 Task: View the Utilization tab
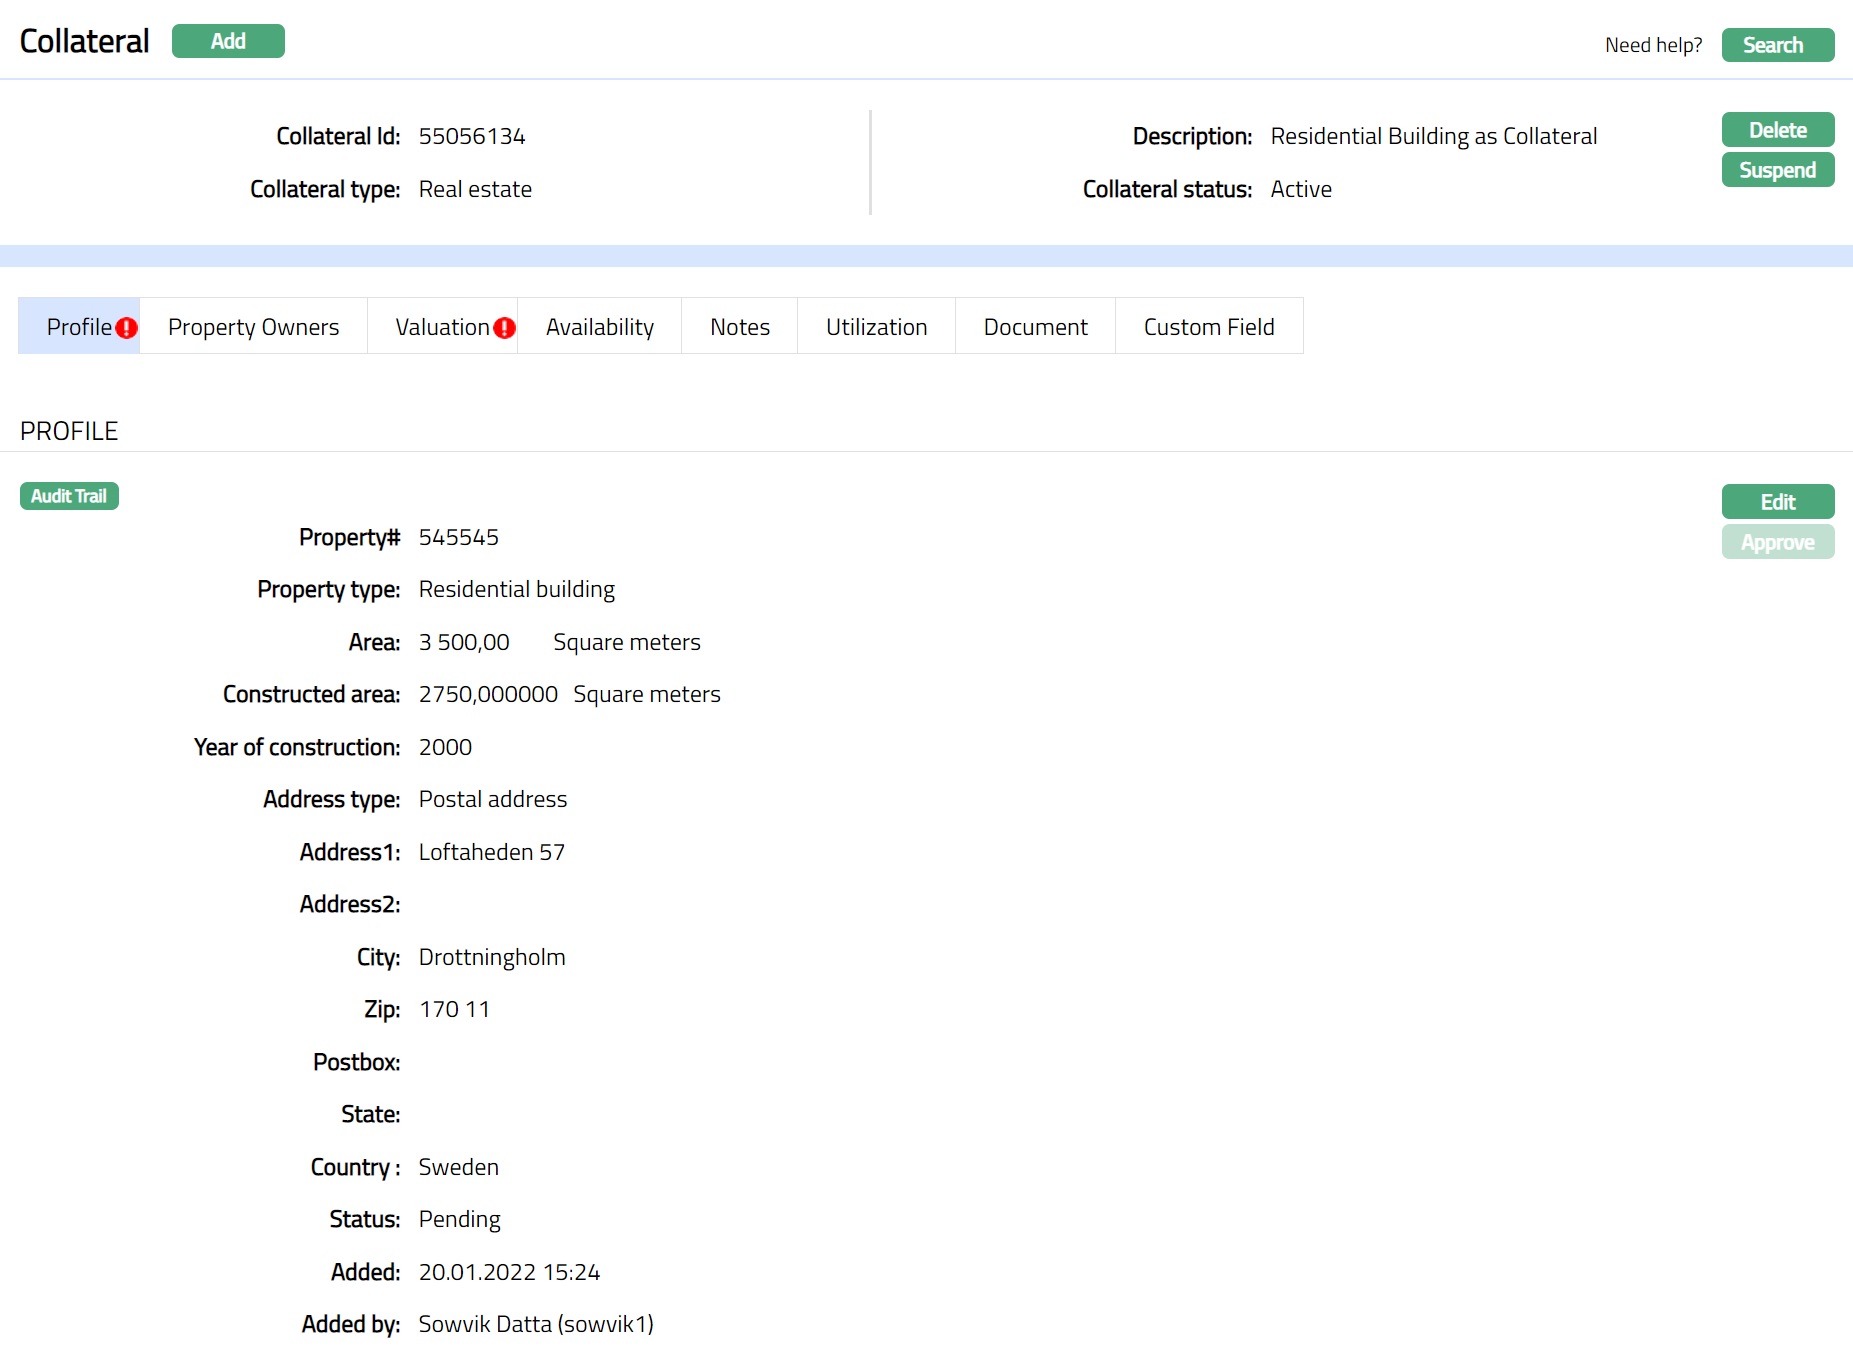tap(876, 327)
